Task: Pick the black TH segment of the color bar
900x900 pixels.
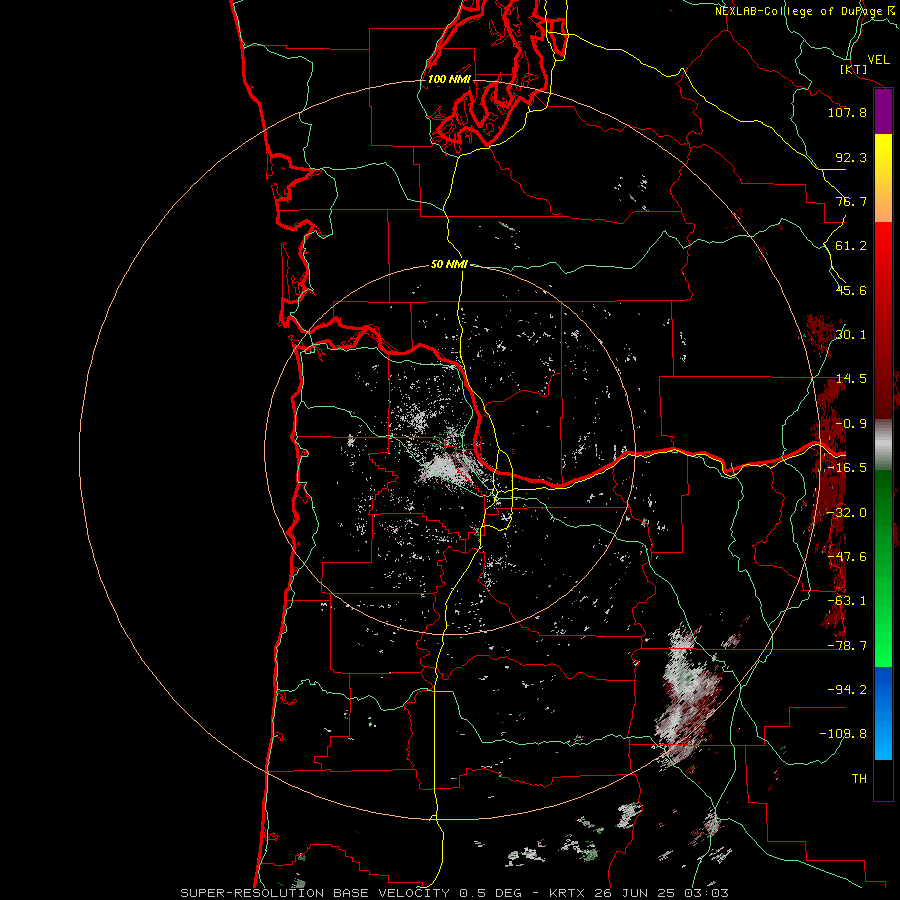Action: point(883,779)
